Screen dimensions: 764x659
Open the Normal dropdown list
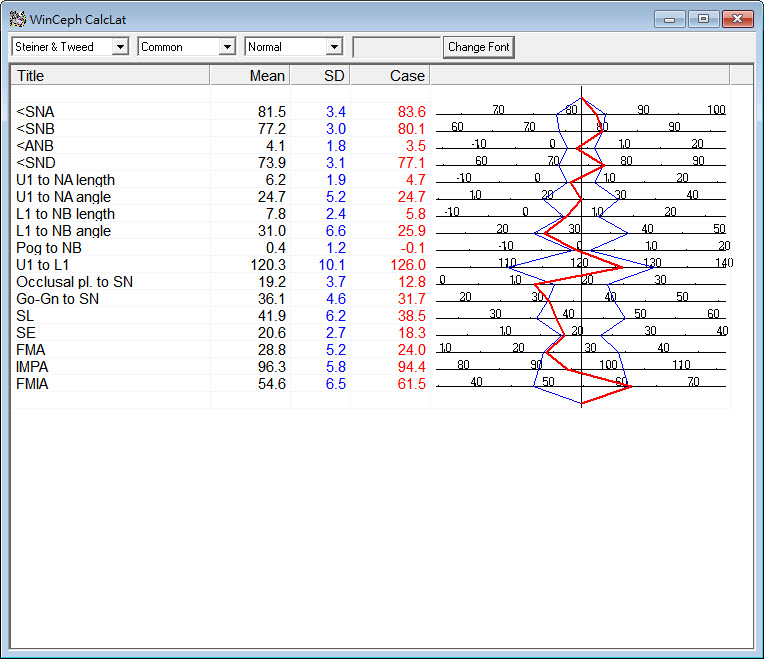pyautogui.click(x=334, y=47)
